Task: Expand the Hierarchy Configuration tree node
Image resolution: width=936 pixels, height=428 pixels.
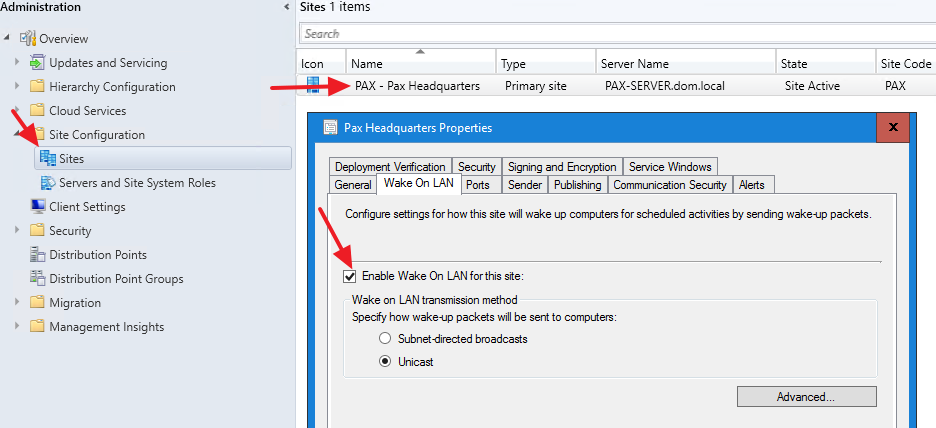Action: (x=17, y=86)
